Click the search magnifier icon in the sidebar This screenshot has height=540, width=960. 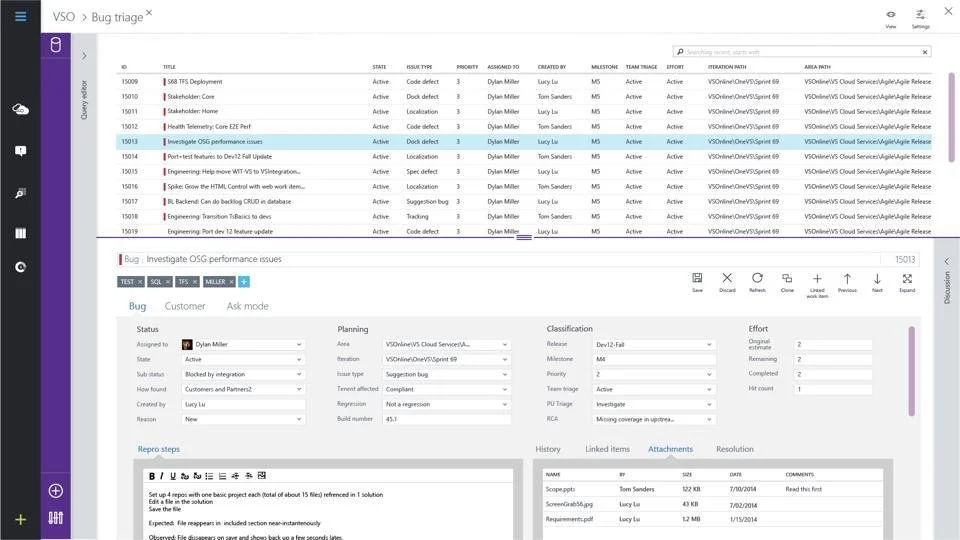[20, 193]
